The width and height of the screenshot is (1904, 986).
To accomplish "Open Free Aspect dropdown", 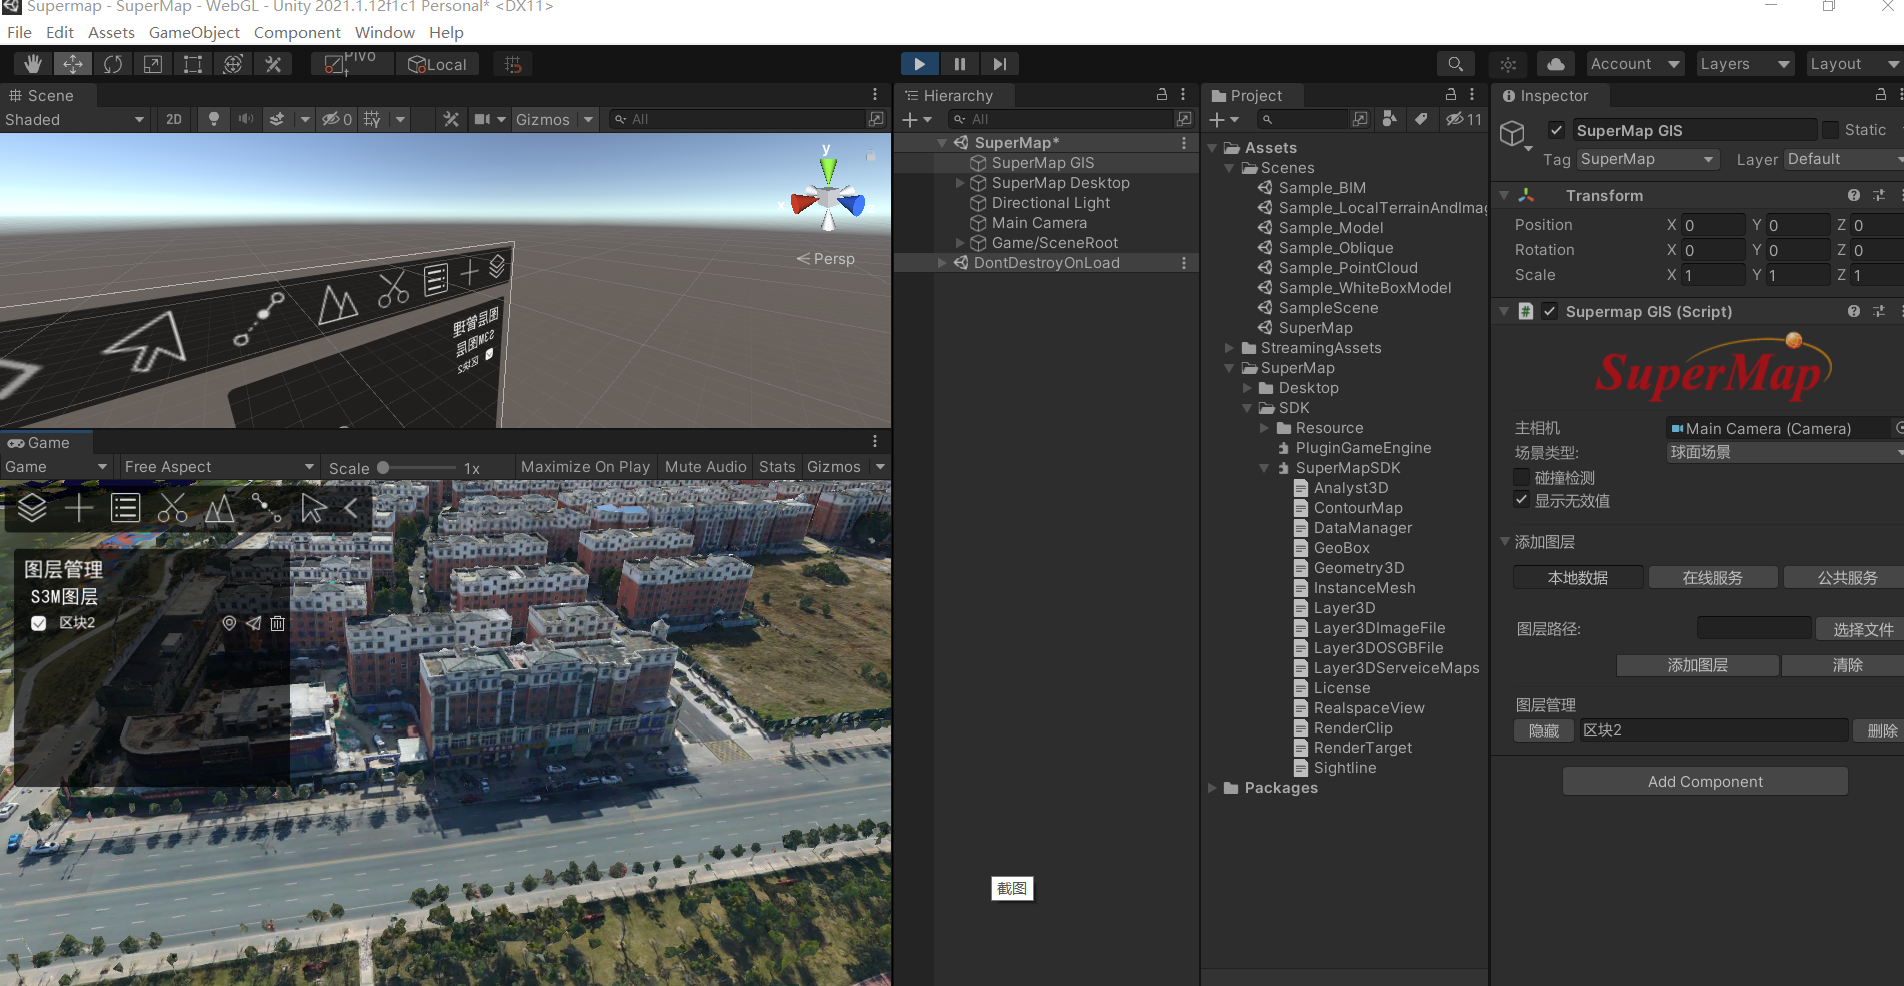I will tap(218, 467).
